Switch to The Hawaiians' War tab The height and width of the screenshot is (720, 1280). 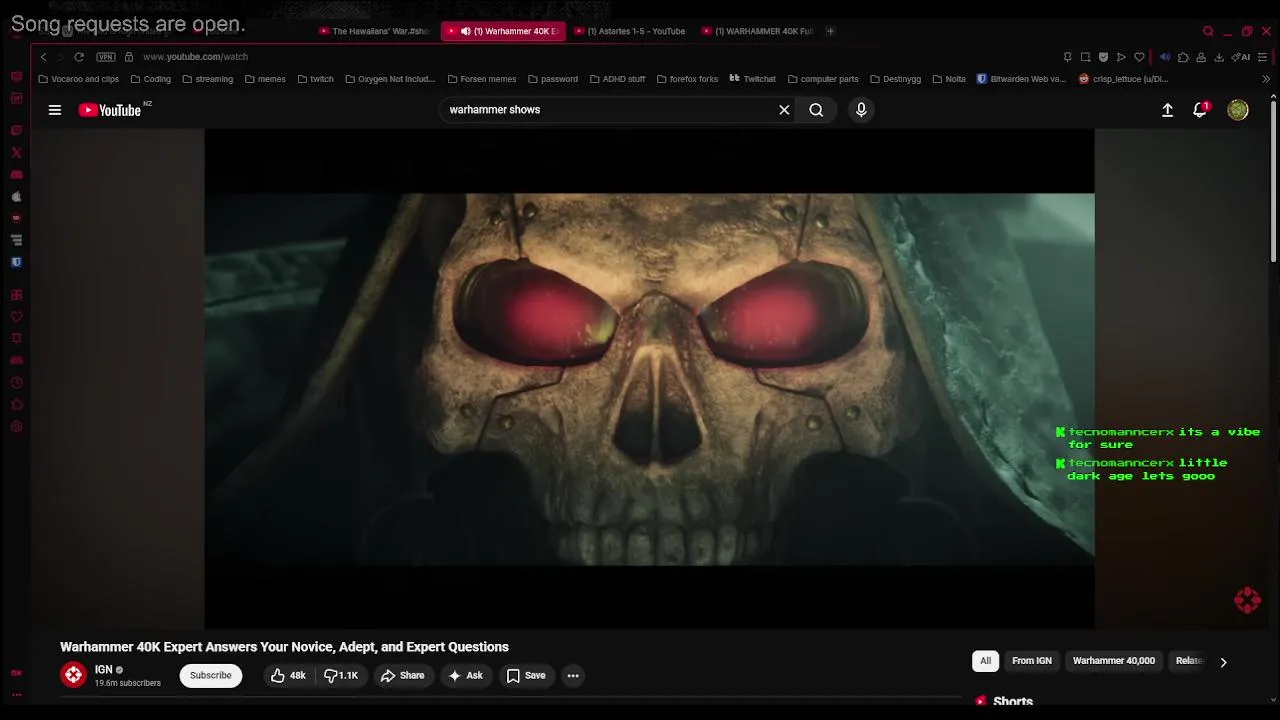coord(375,31)
